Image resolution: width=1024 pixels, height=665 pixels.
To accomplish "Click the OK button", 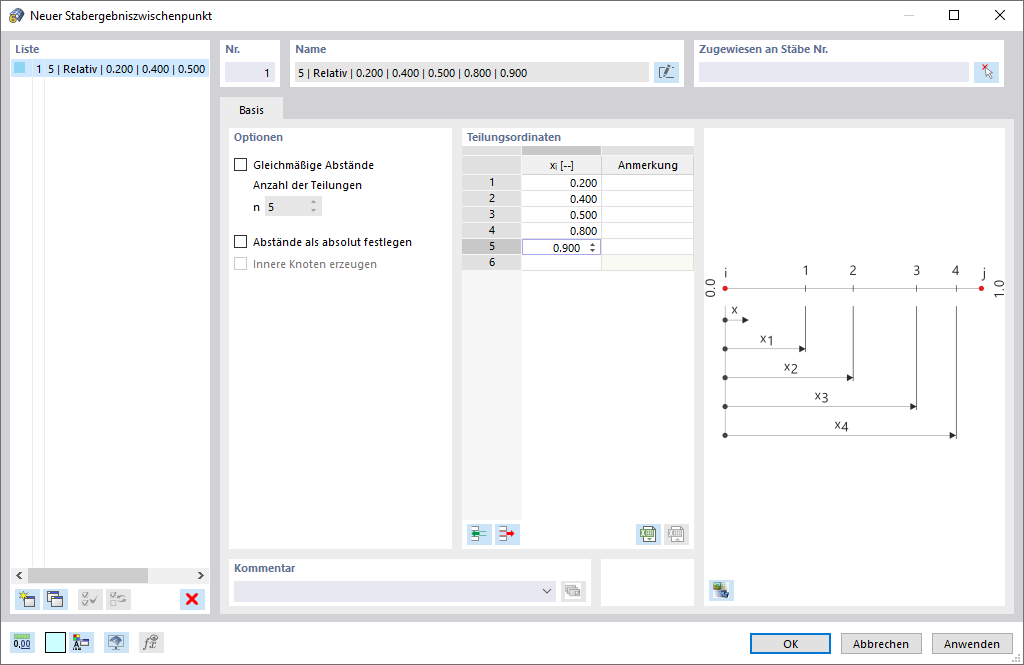I will [x=790, y=643].
